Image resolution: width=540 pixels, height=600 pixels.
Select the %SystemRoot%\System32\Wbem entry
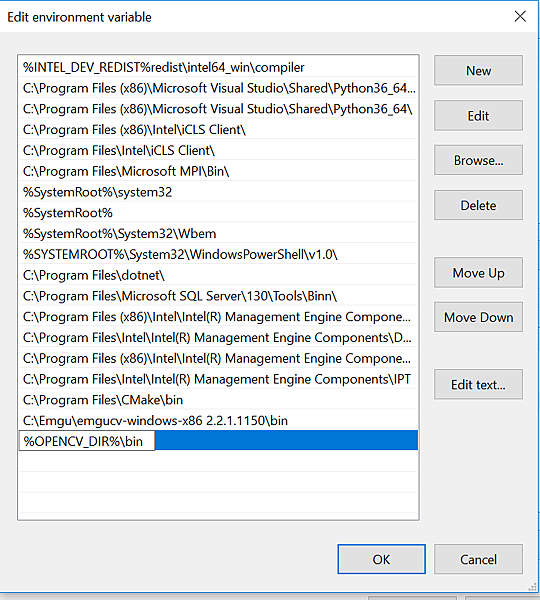pyautogui.click(x=218, y=233)
